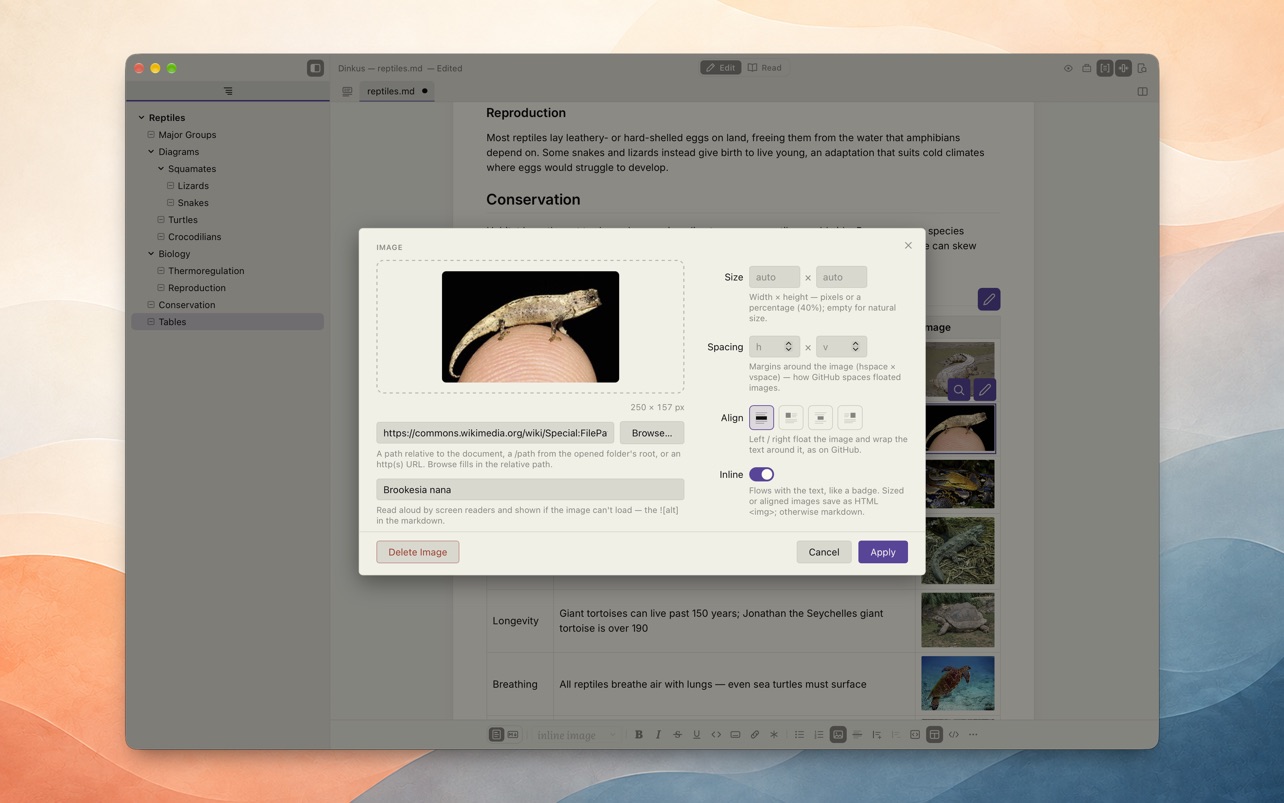Click the outline icon atop the sidebar

point(228,91)
